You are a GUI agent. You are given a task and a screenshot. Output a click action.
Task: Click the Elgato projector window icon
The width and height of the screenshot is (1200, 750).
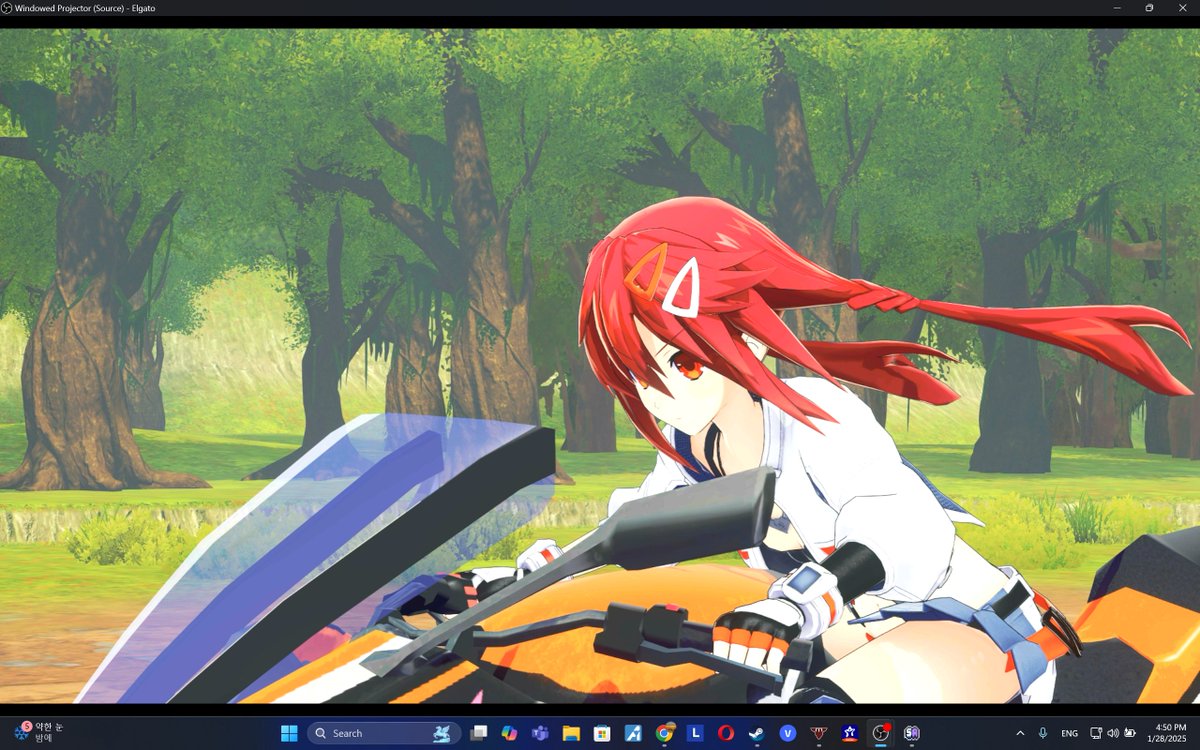click(7, 8)
